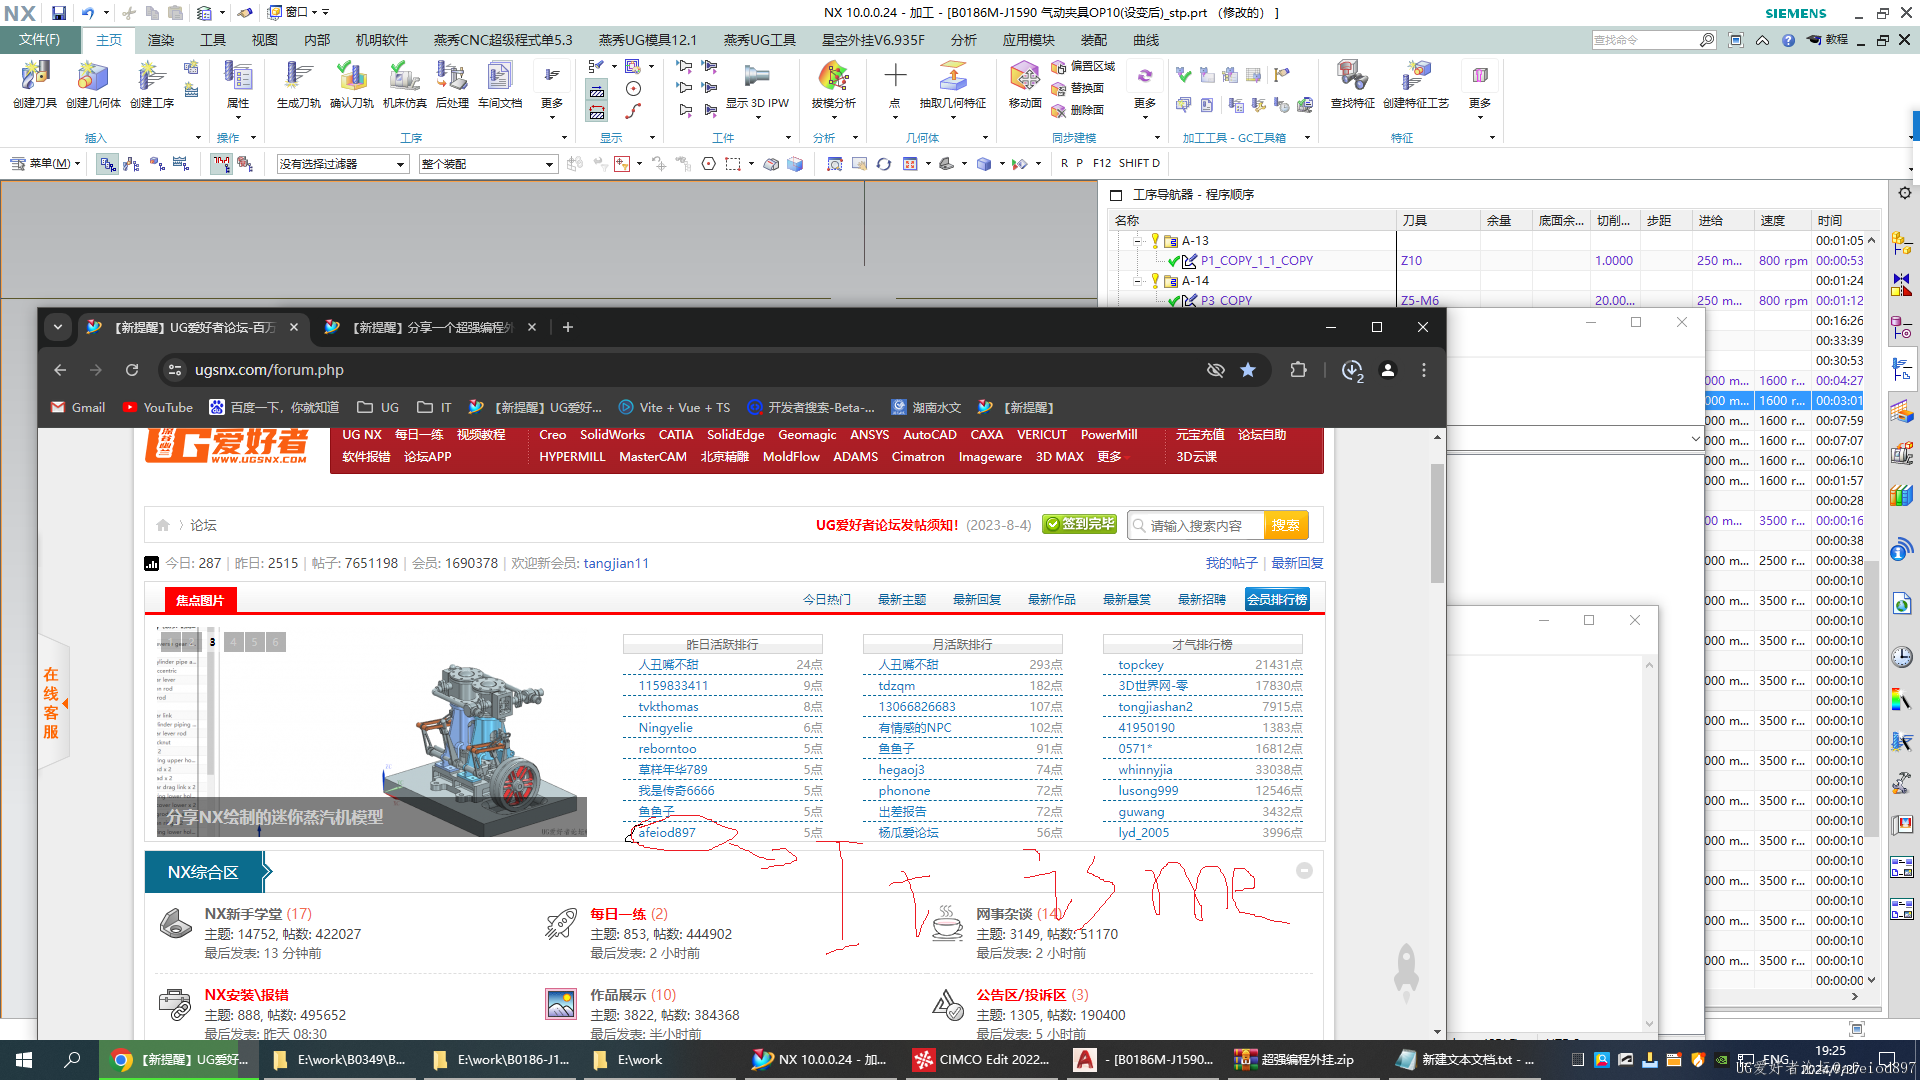Run 生成刀轨 (Generate Tool Path)
1920x1080 pixels.
[299, 84]
